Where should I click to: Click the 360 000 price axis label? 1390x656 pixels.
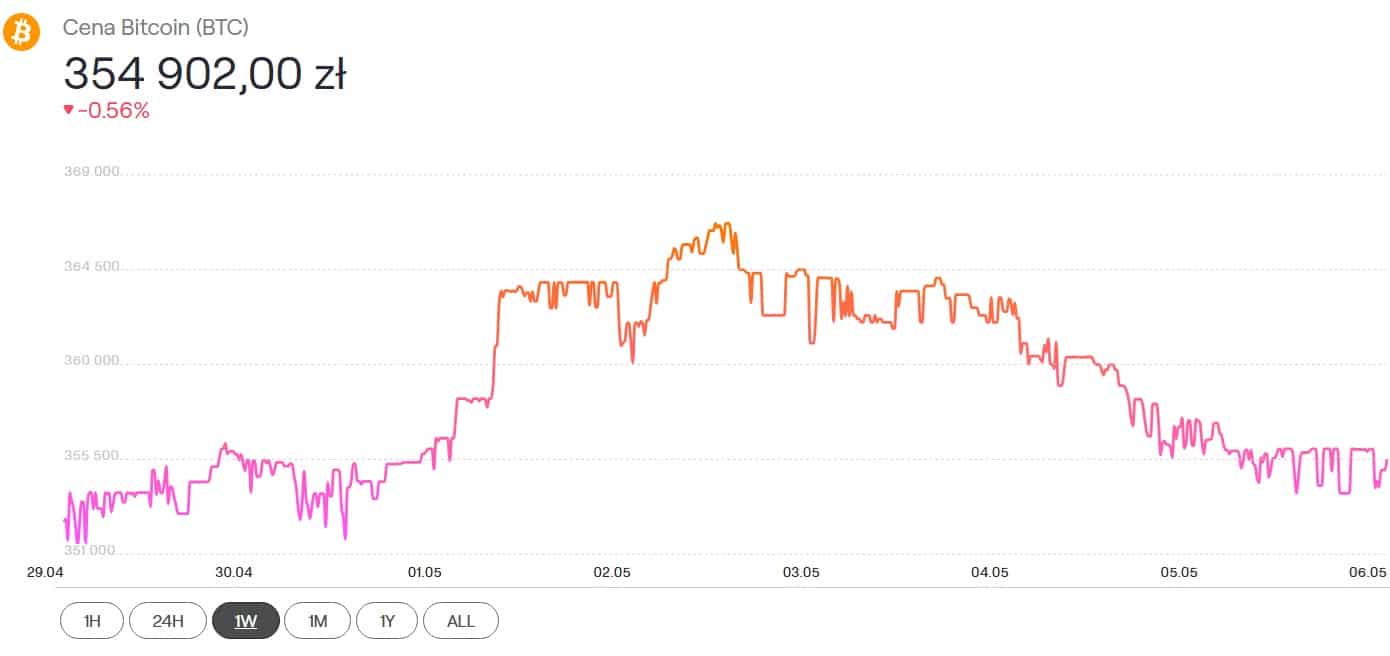91,361
